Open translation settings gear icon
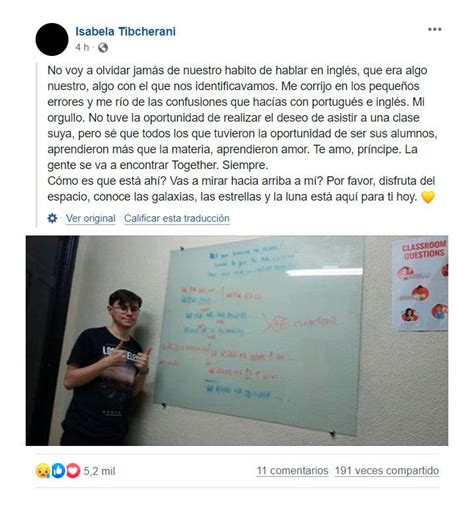This screenshot has width=474, height=515. tap(52, 218)
